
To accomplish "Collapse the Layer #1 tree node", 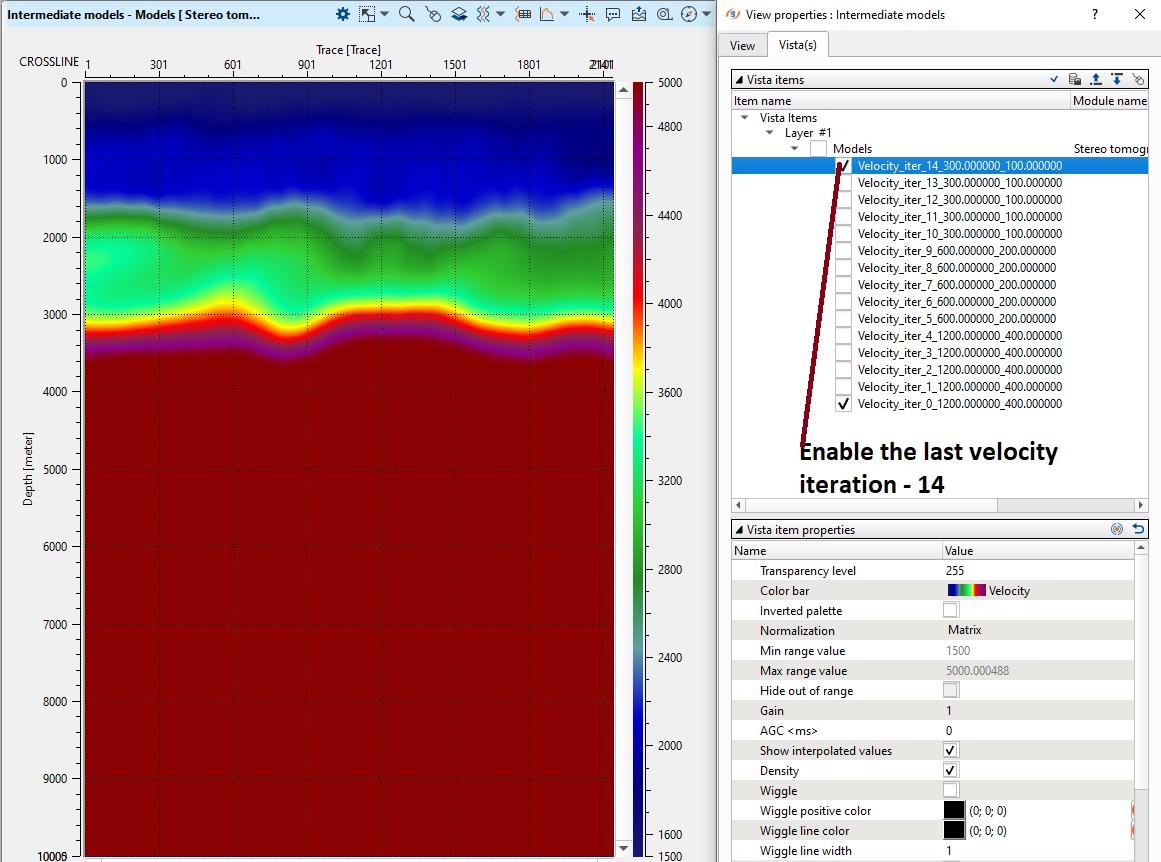I will point(770,133).
